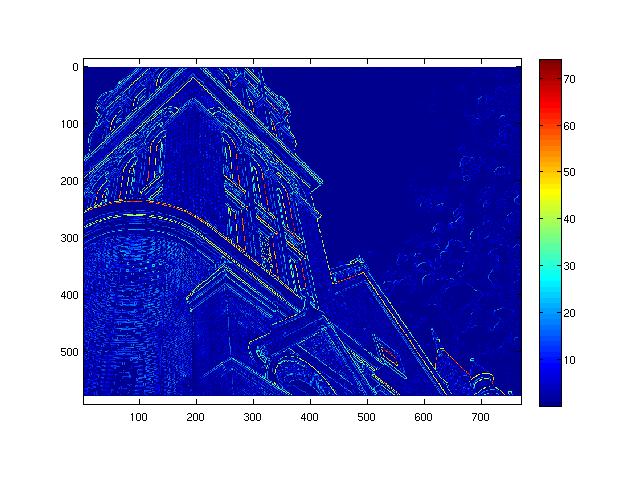Click the edge-map image plot area

tap(302, 231)
